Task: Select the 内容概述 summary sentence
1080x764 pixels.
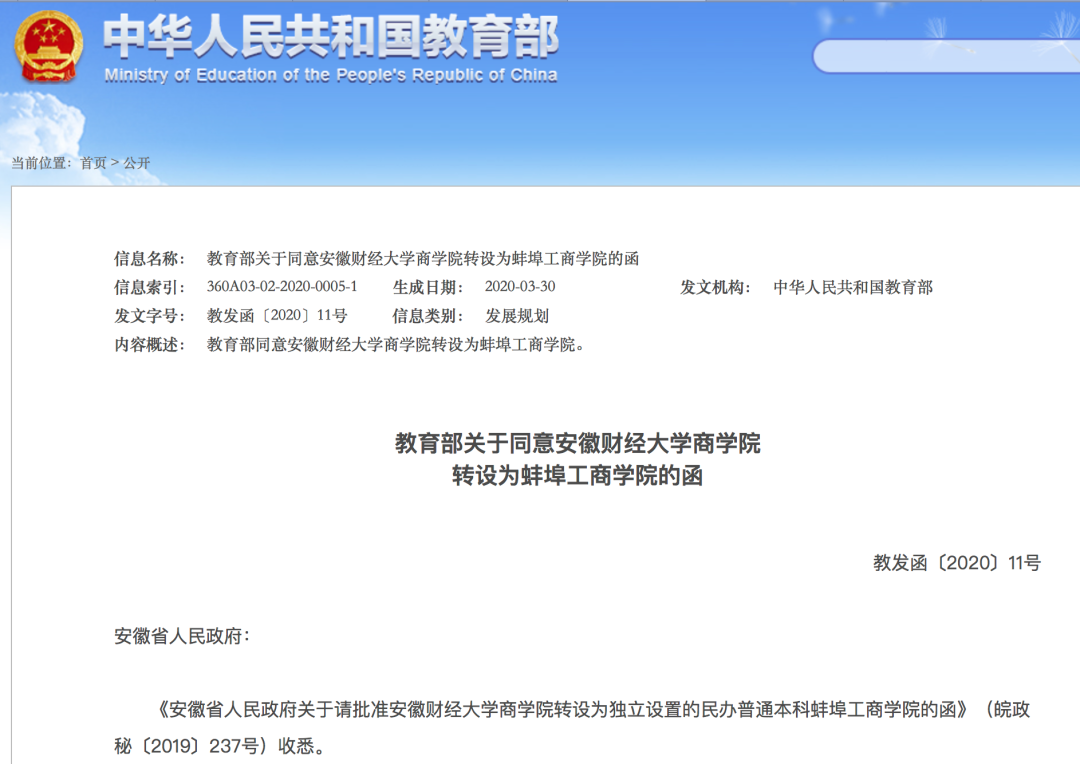Action: click(x=397, y=345)
